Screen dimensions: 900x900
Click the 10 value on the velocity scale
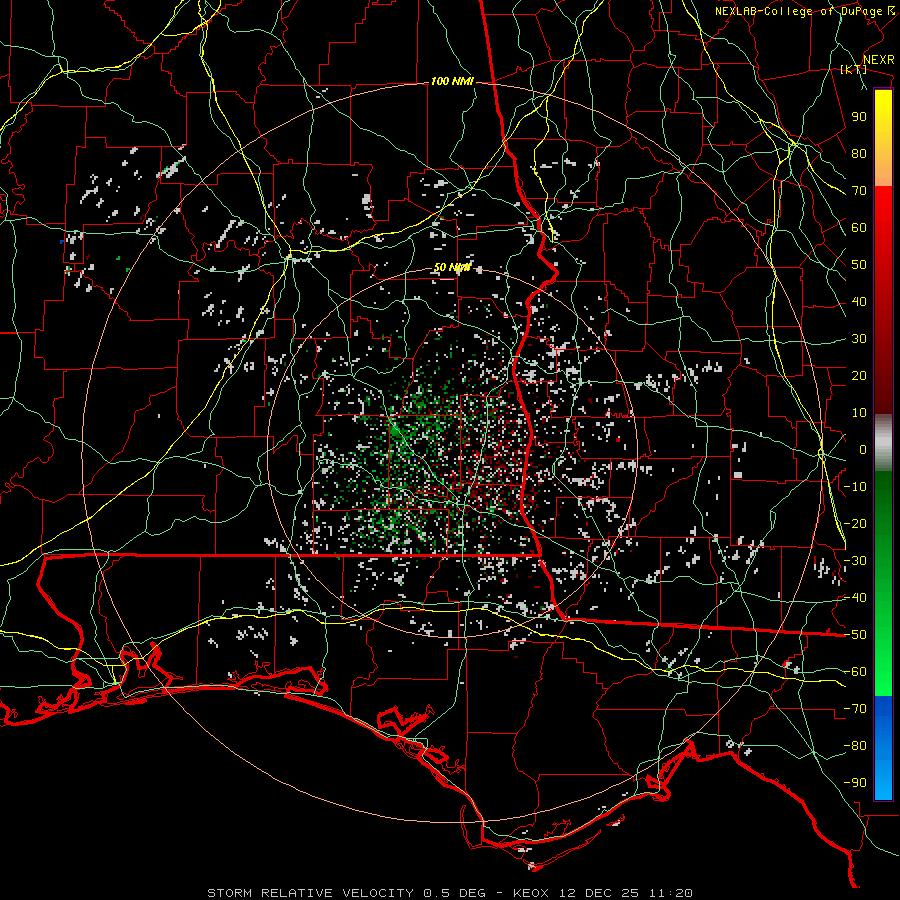point(859,413)
